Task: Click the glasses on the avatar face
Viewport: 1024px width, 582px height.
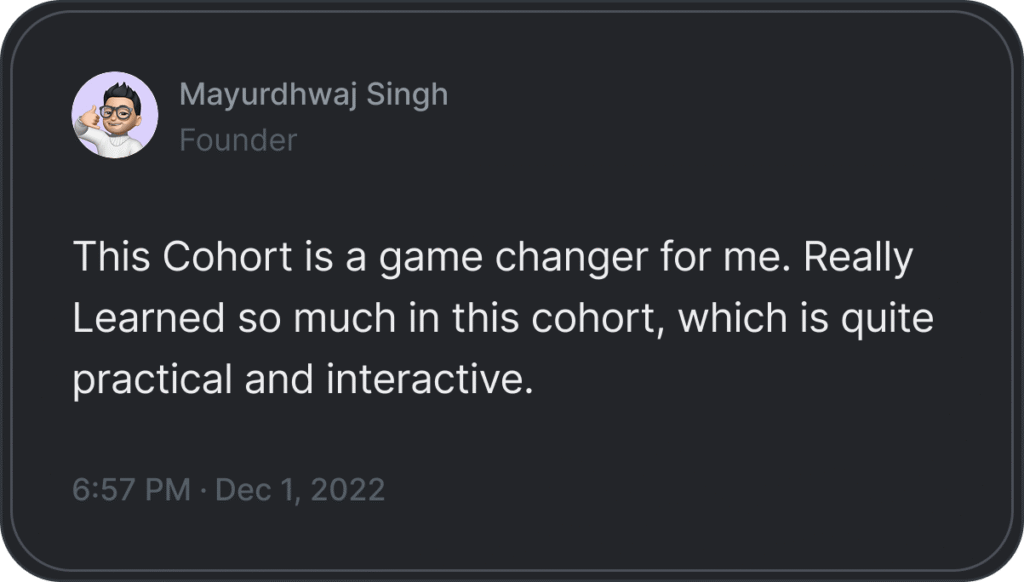Action: pyautogui.click(x=116, y=112)
